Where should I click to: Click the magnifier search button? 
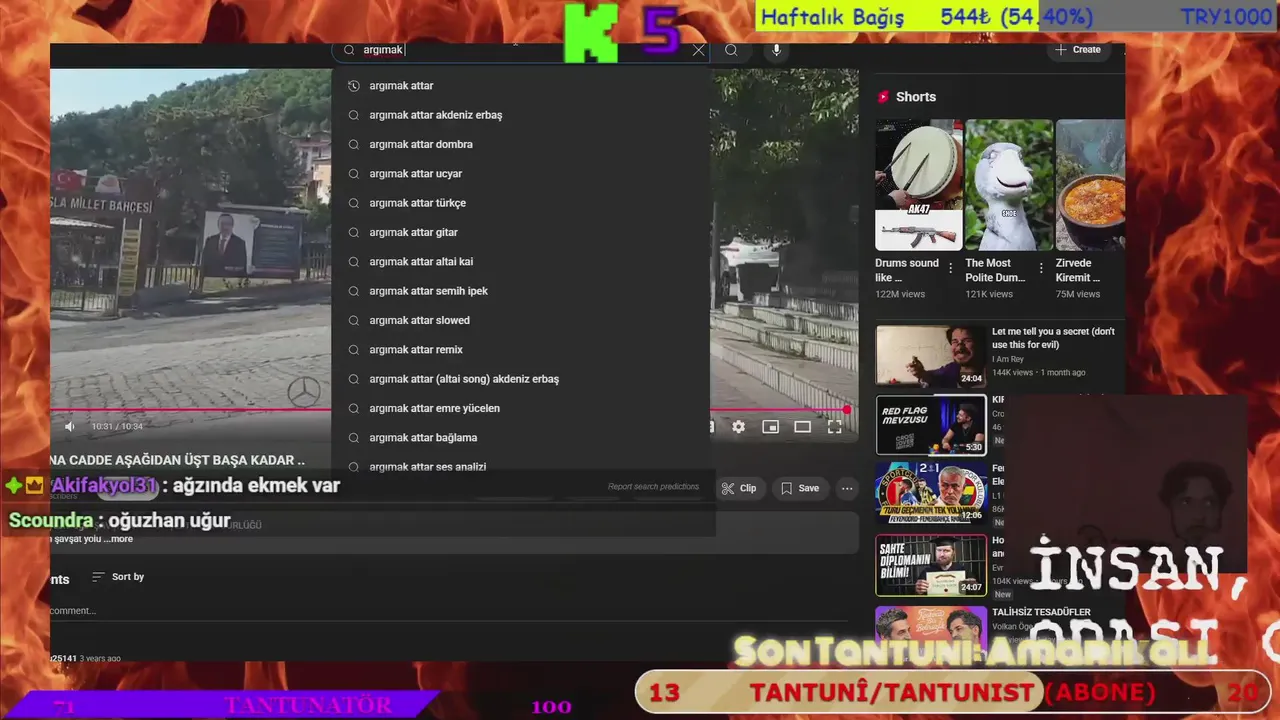[731, 50]
